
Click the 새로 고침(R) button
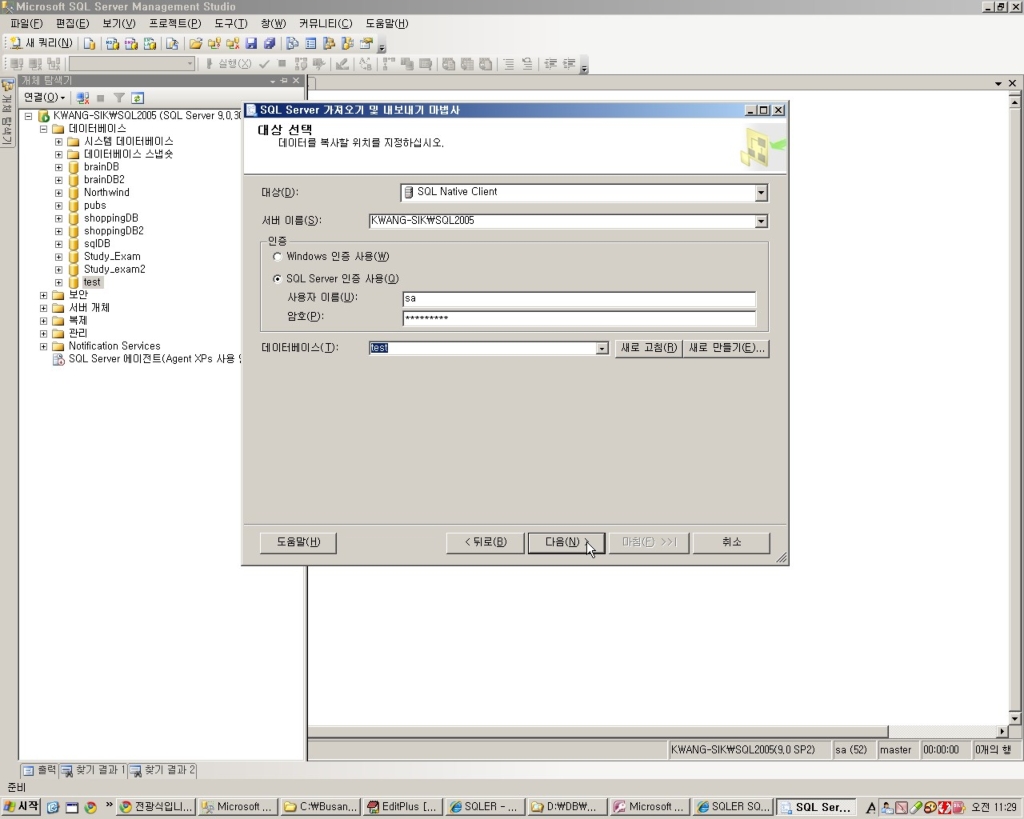648,348
